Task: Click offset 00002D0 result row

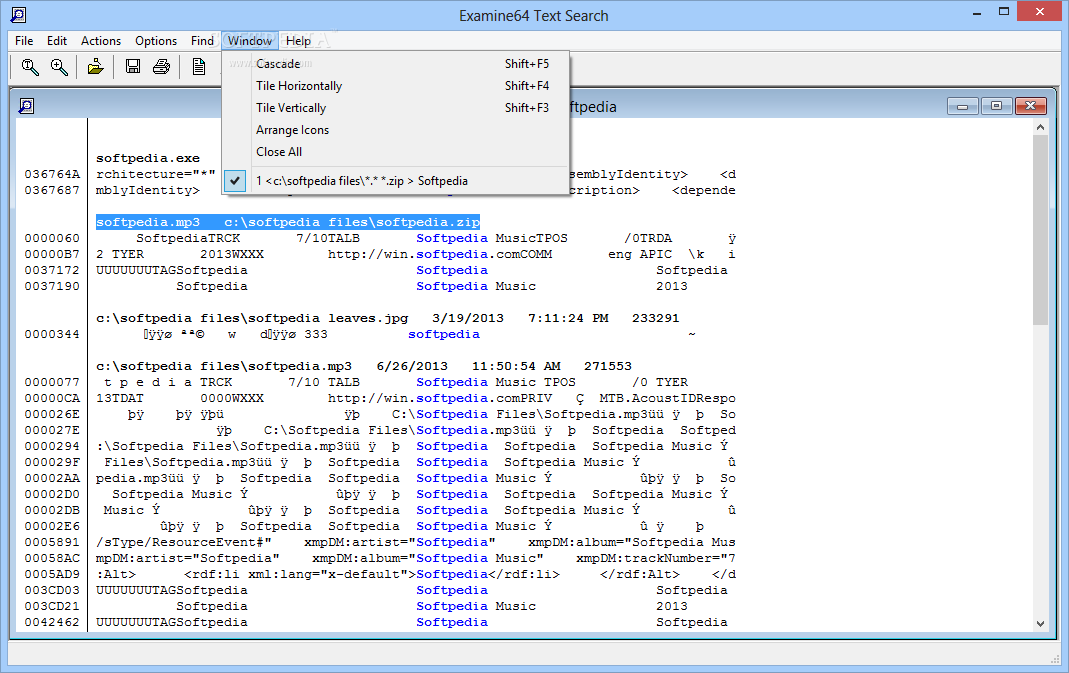Action: [x=52, y=494]
